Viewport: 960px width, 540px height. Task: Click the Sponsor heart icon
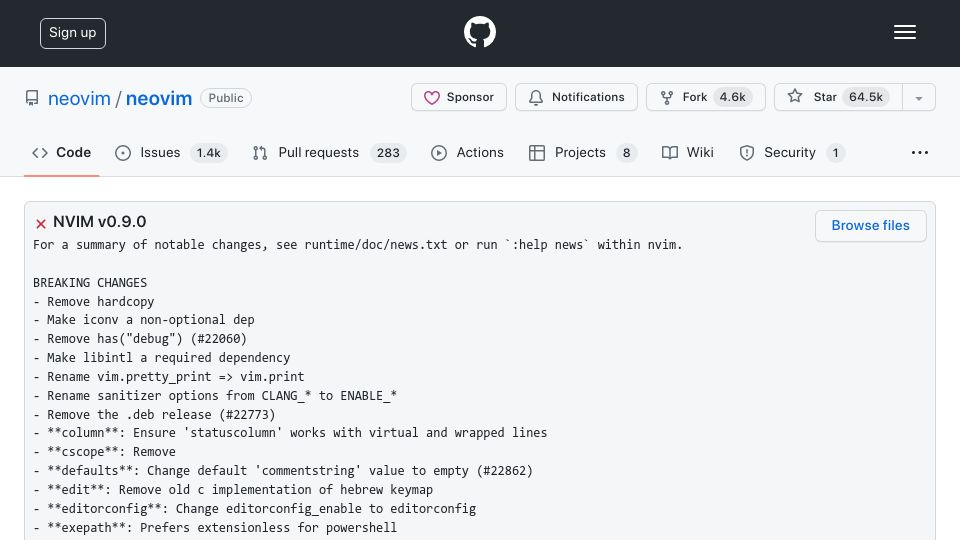pos(432,98)
